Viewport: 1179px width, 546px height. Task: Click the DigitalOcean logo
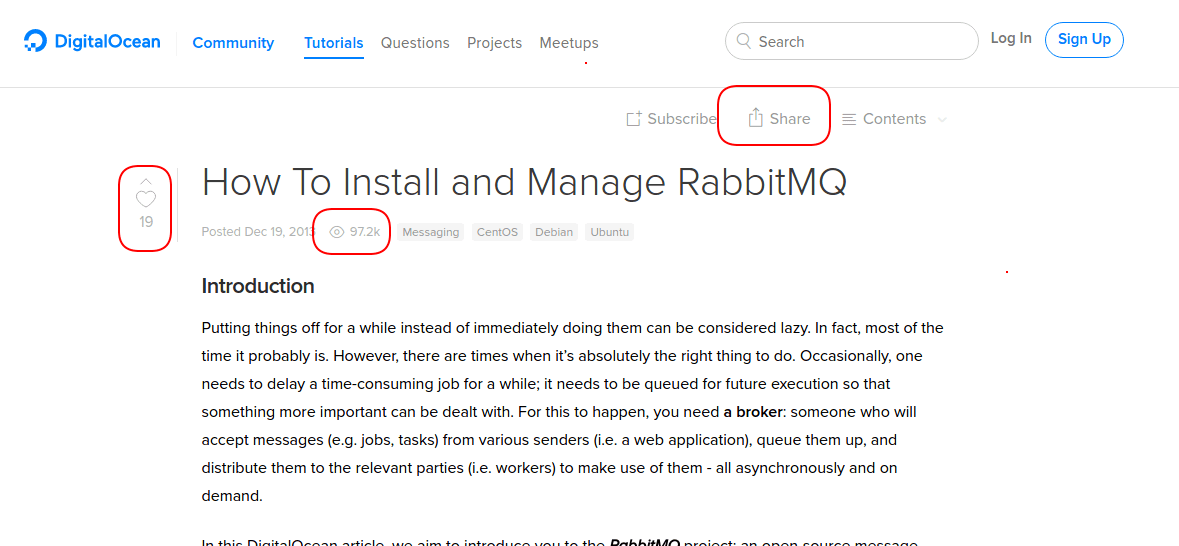[92, 41]
